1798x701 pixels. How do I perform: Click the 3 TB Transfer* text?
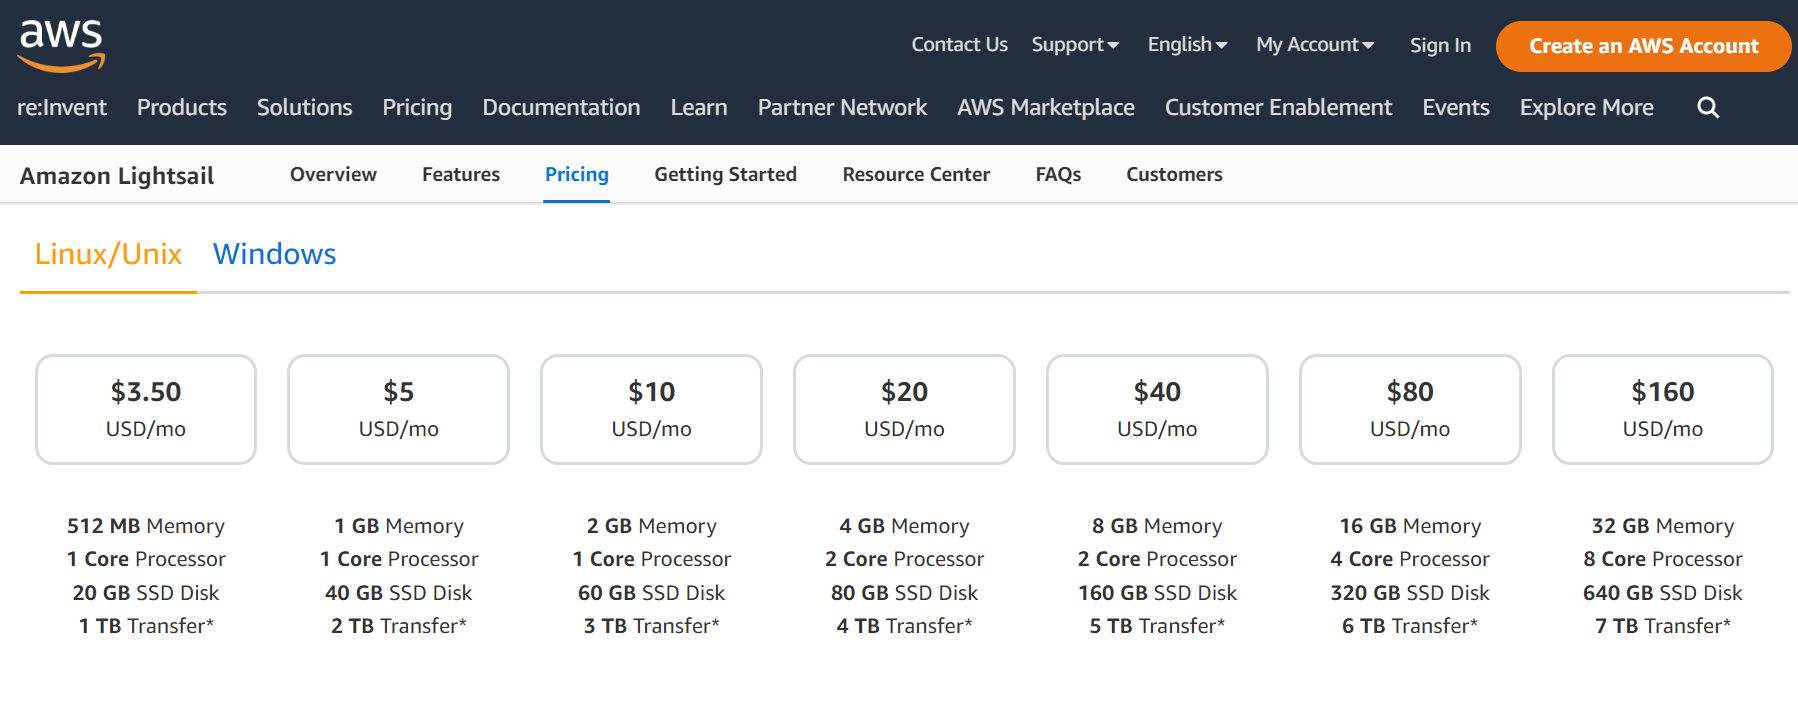coord(652,626)
